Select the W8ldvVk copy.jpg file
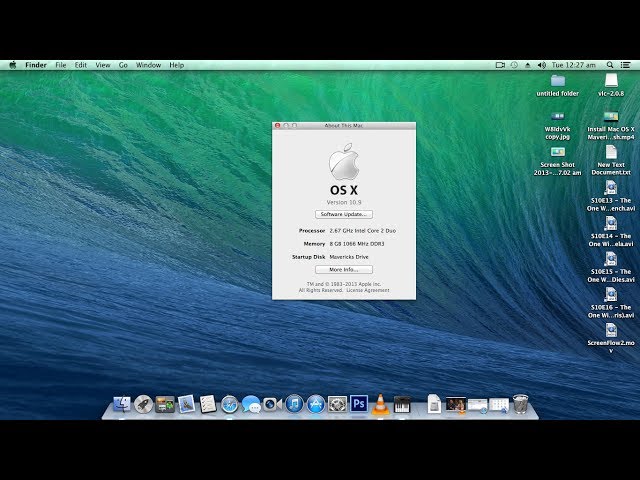640x480 pixels. 558,125
